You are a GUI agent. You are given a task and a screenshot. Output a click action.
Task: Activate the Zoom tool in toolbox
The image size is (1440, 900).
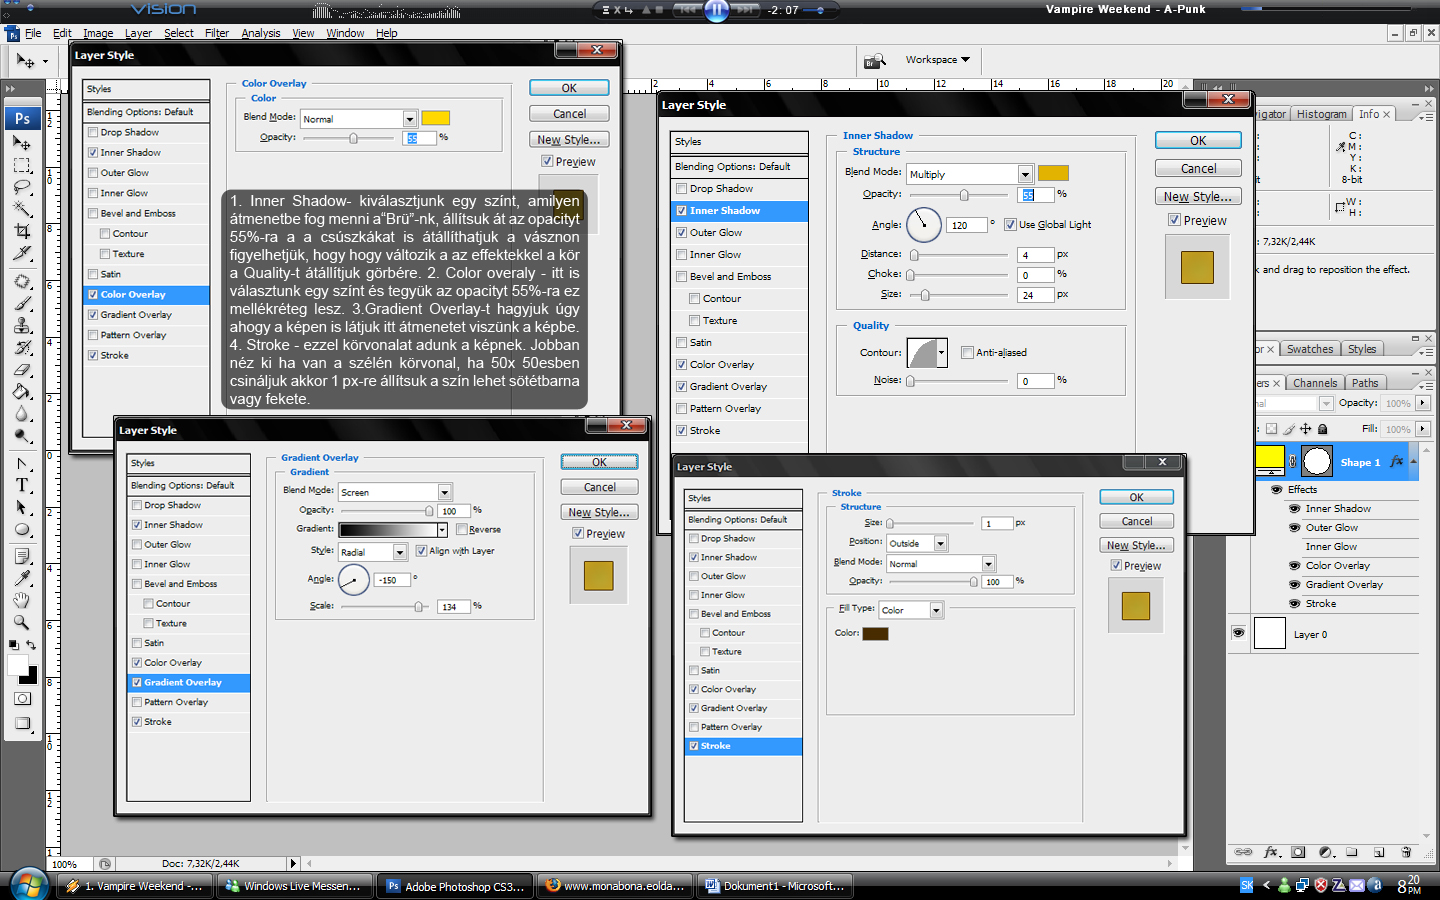pyautogui.click(x=22, y=622)
